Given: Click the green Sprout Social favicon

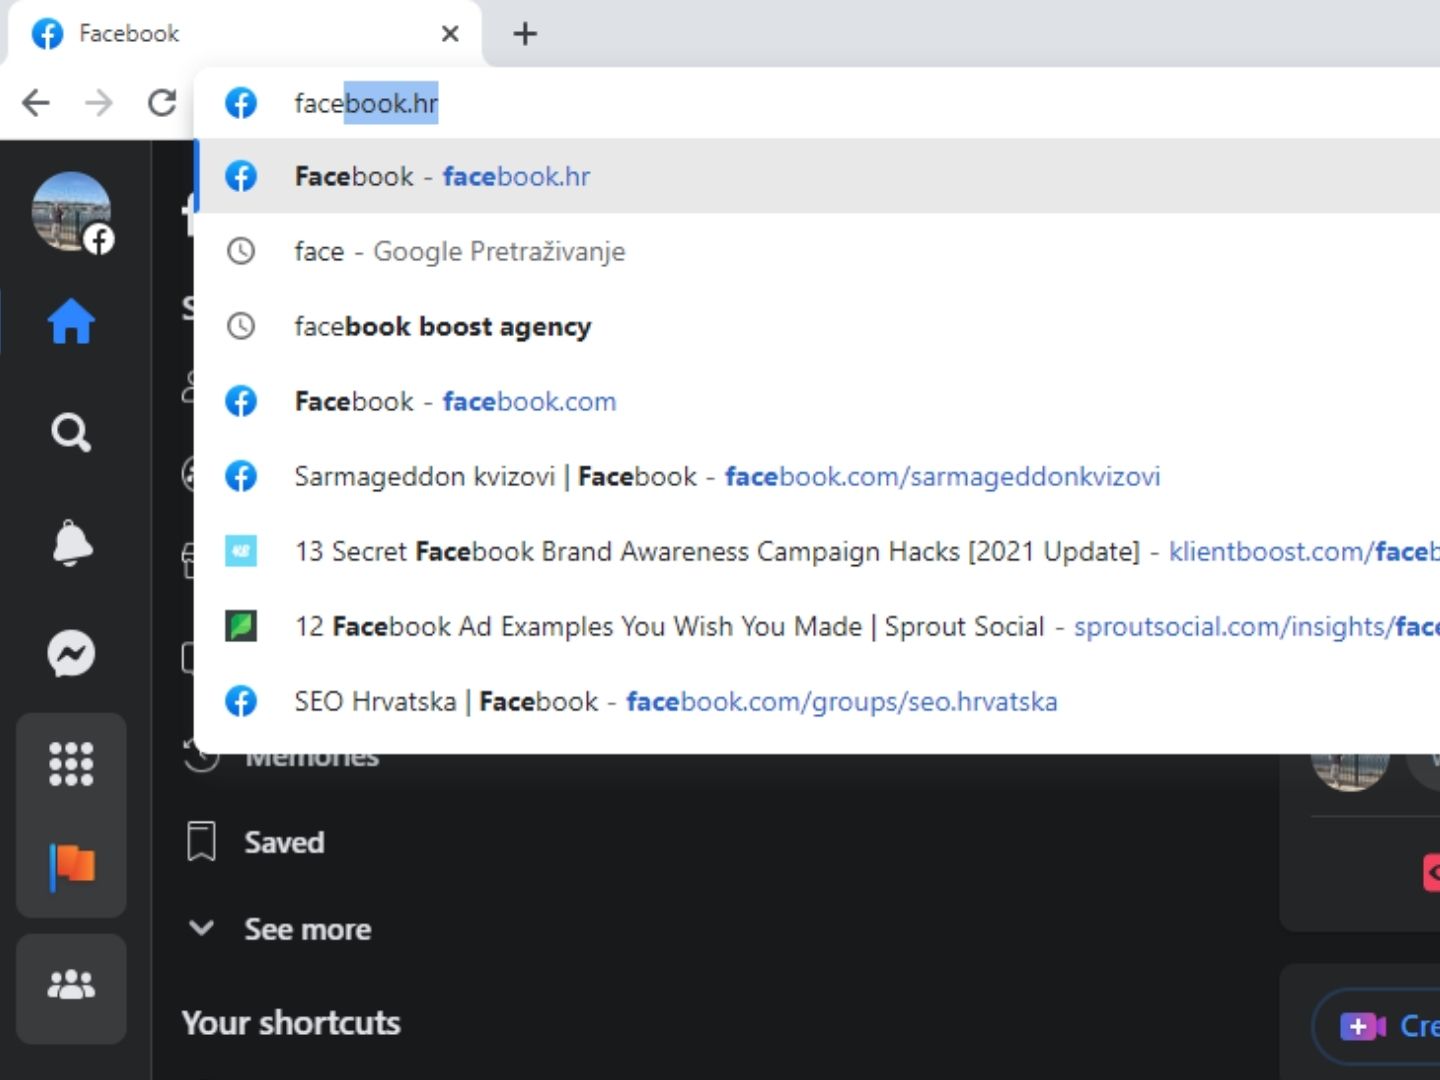Looking at the screenshot, I should [x=240, y=626].
